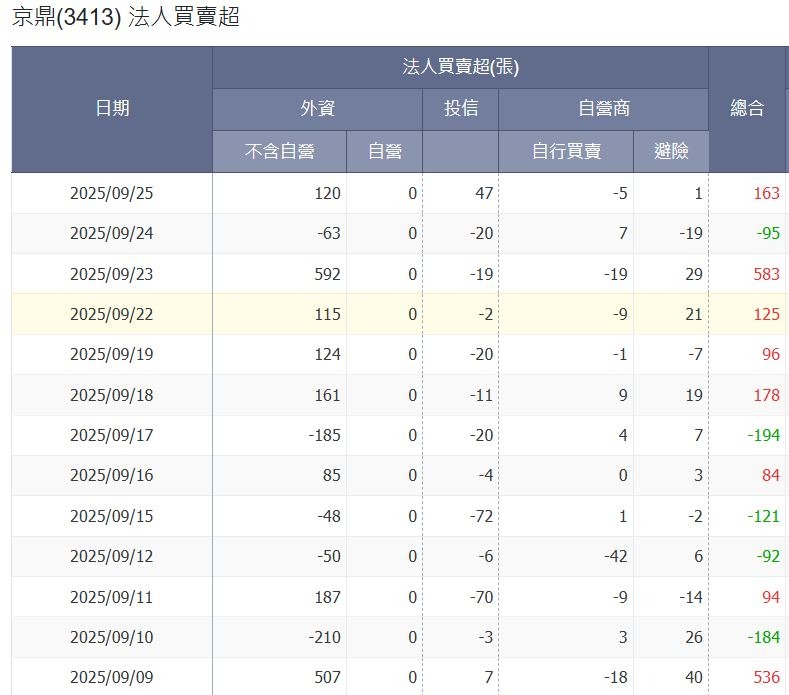This screenshot has height=695, width=789.
Task: Click total value -194 for 2025/09/17
Action: tap(763, 435)
